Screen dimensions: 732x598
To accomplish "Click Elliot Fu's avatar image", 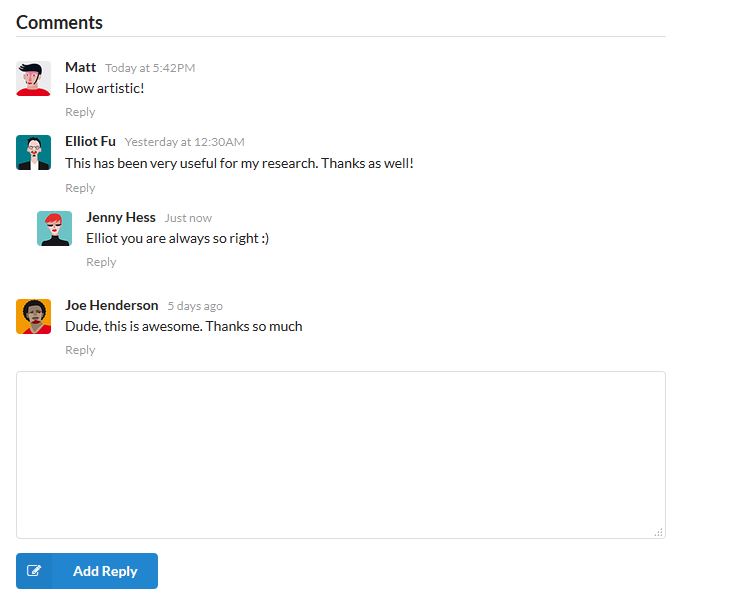I will [33, 152].
